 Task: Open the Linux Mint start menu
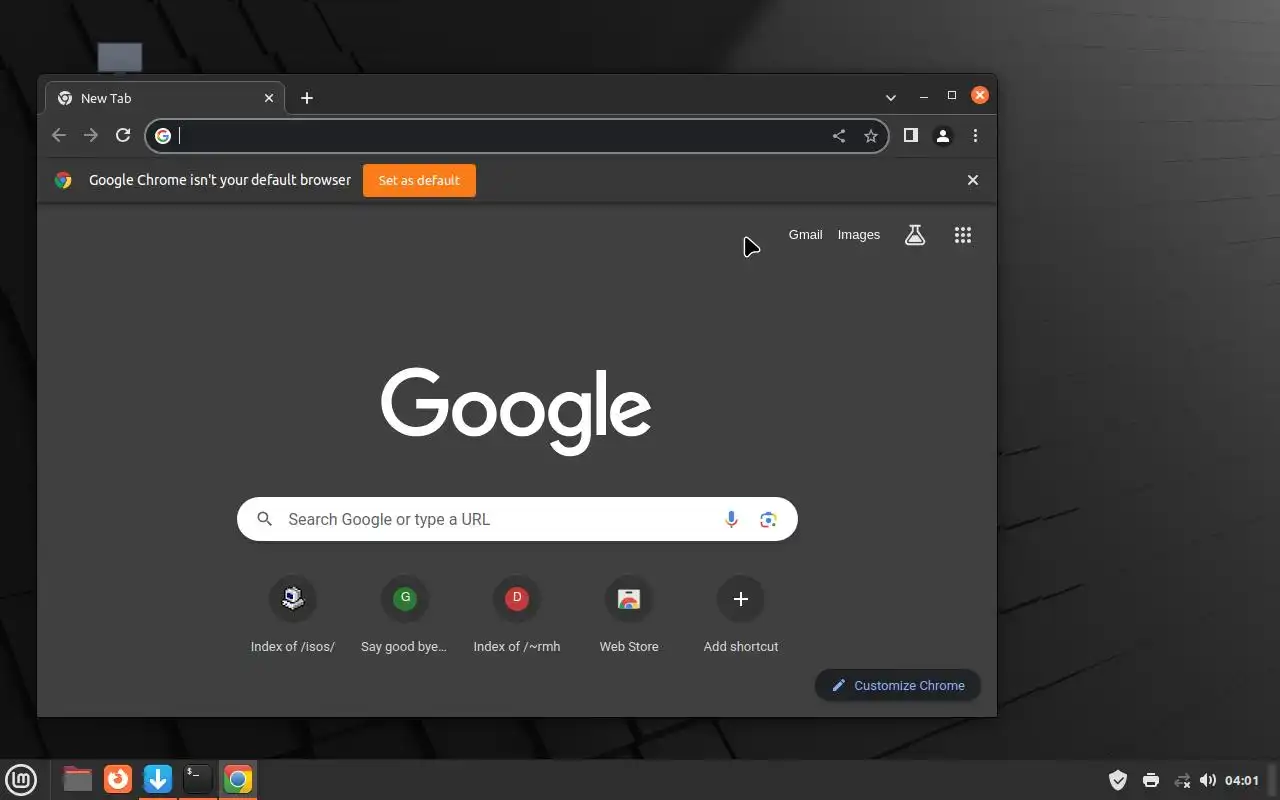pyautogui.click(x=21, y=779)
